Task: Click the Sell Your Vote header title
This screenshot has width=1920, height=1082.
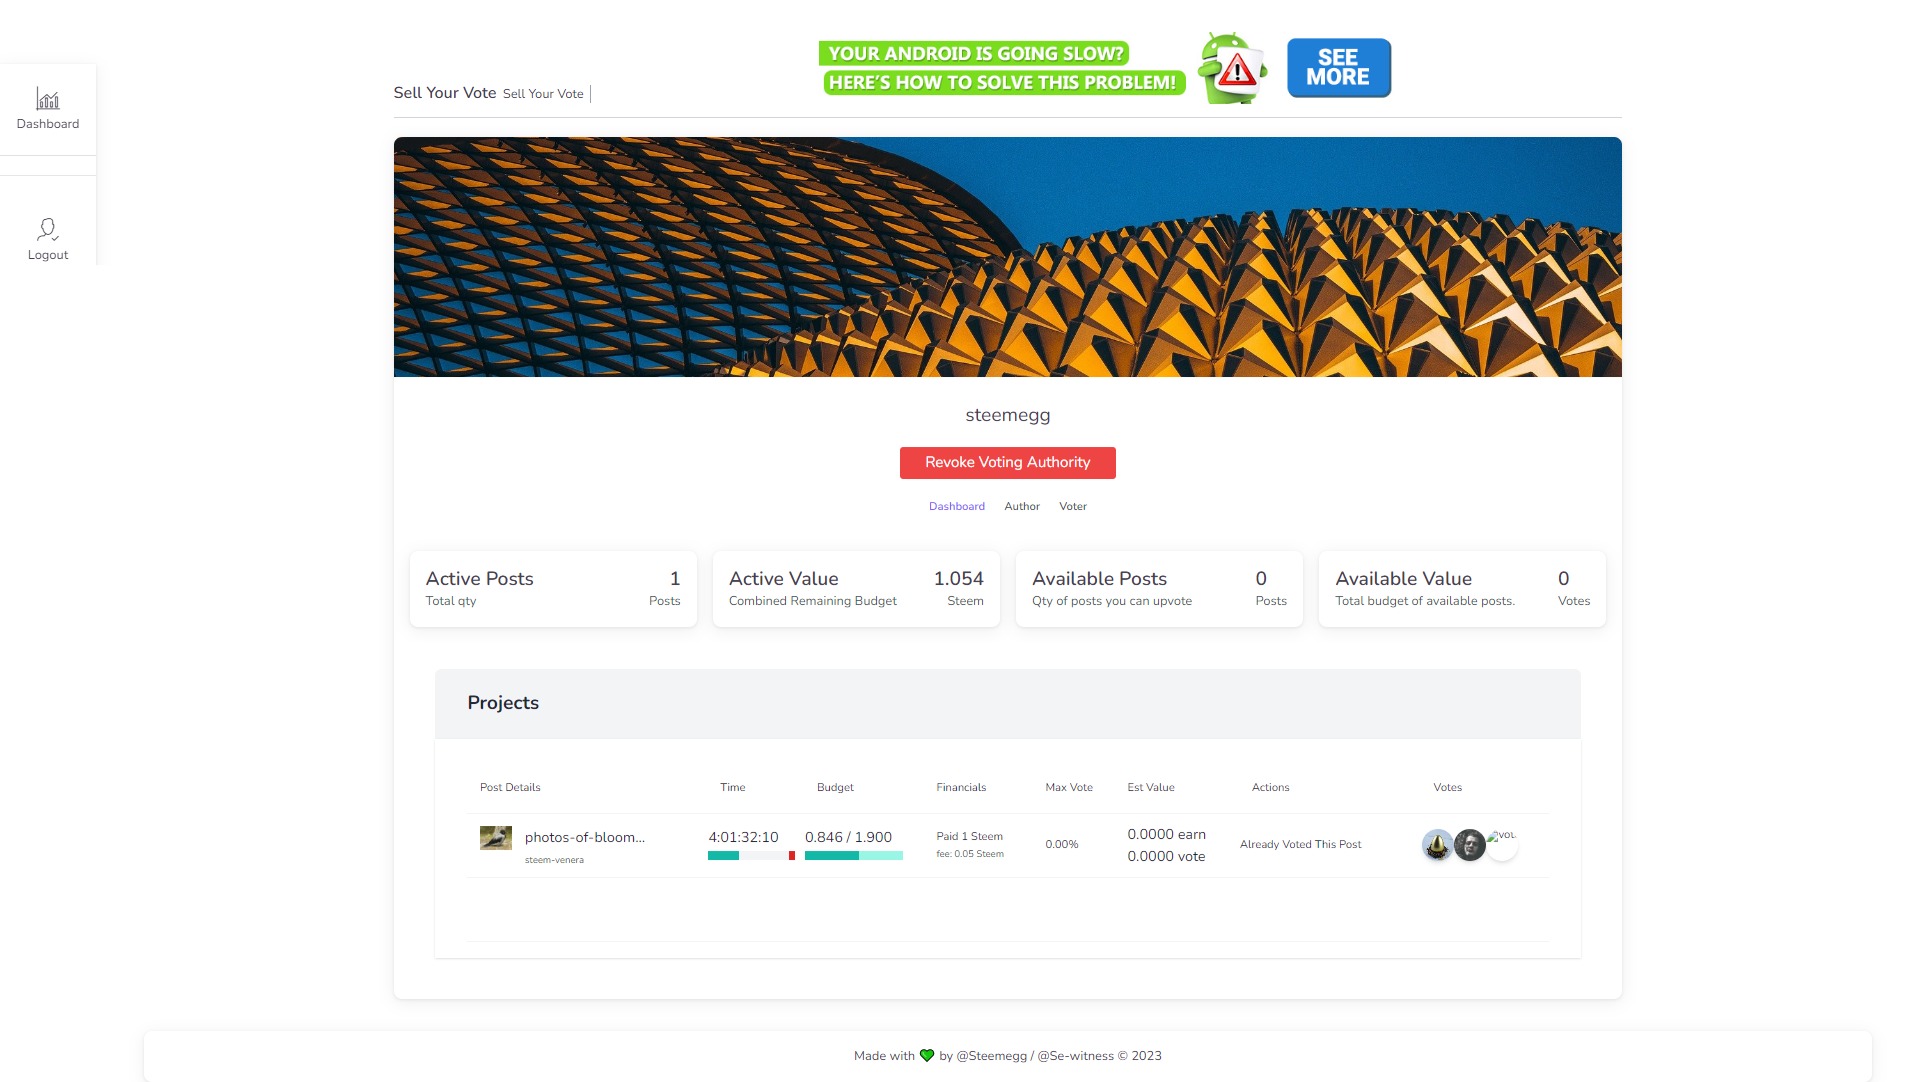Action: pos(444,93)
